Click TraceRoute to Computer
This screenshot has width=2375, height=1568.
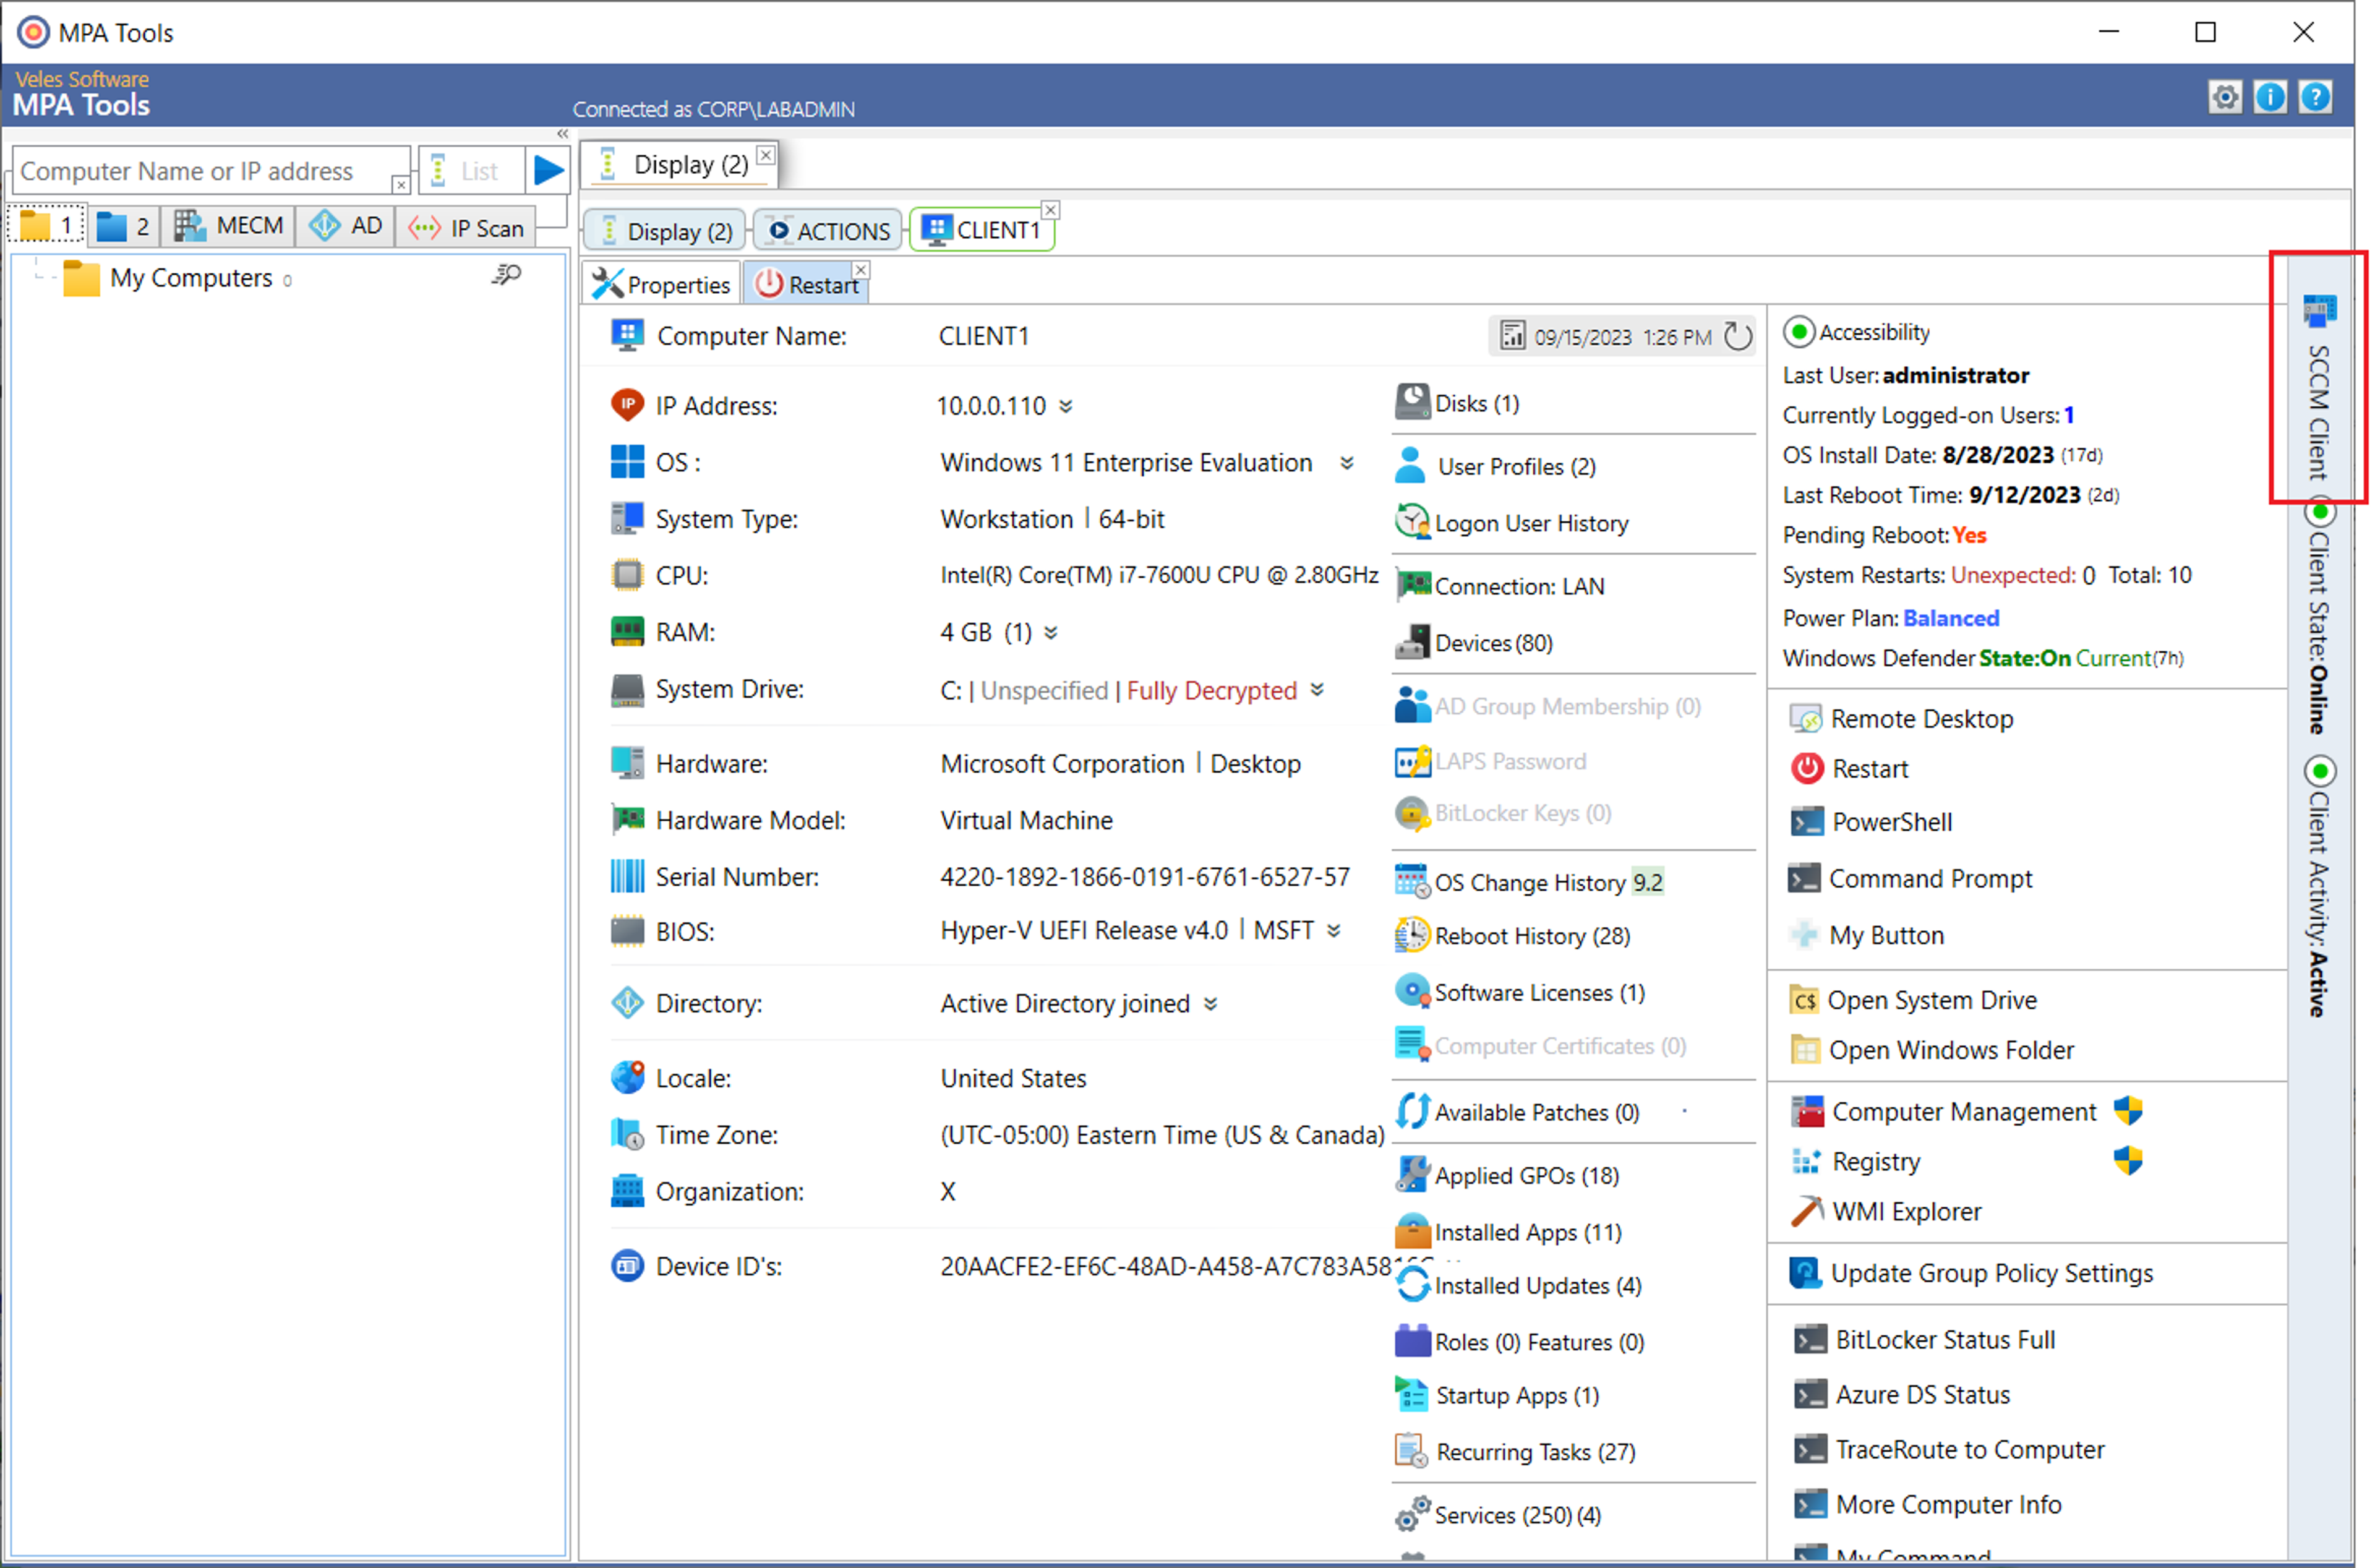pos(1949,1450)
